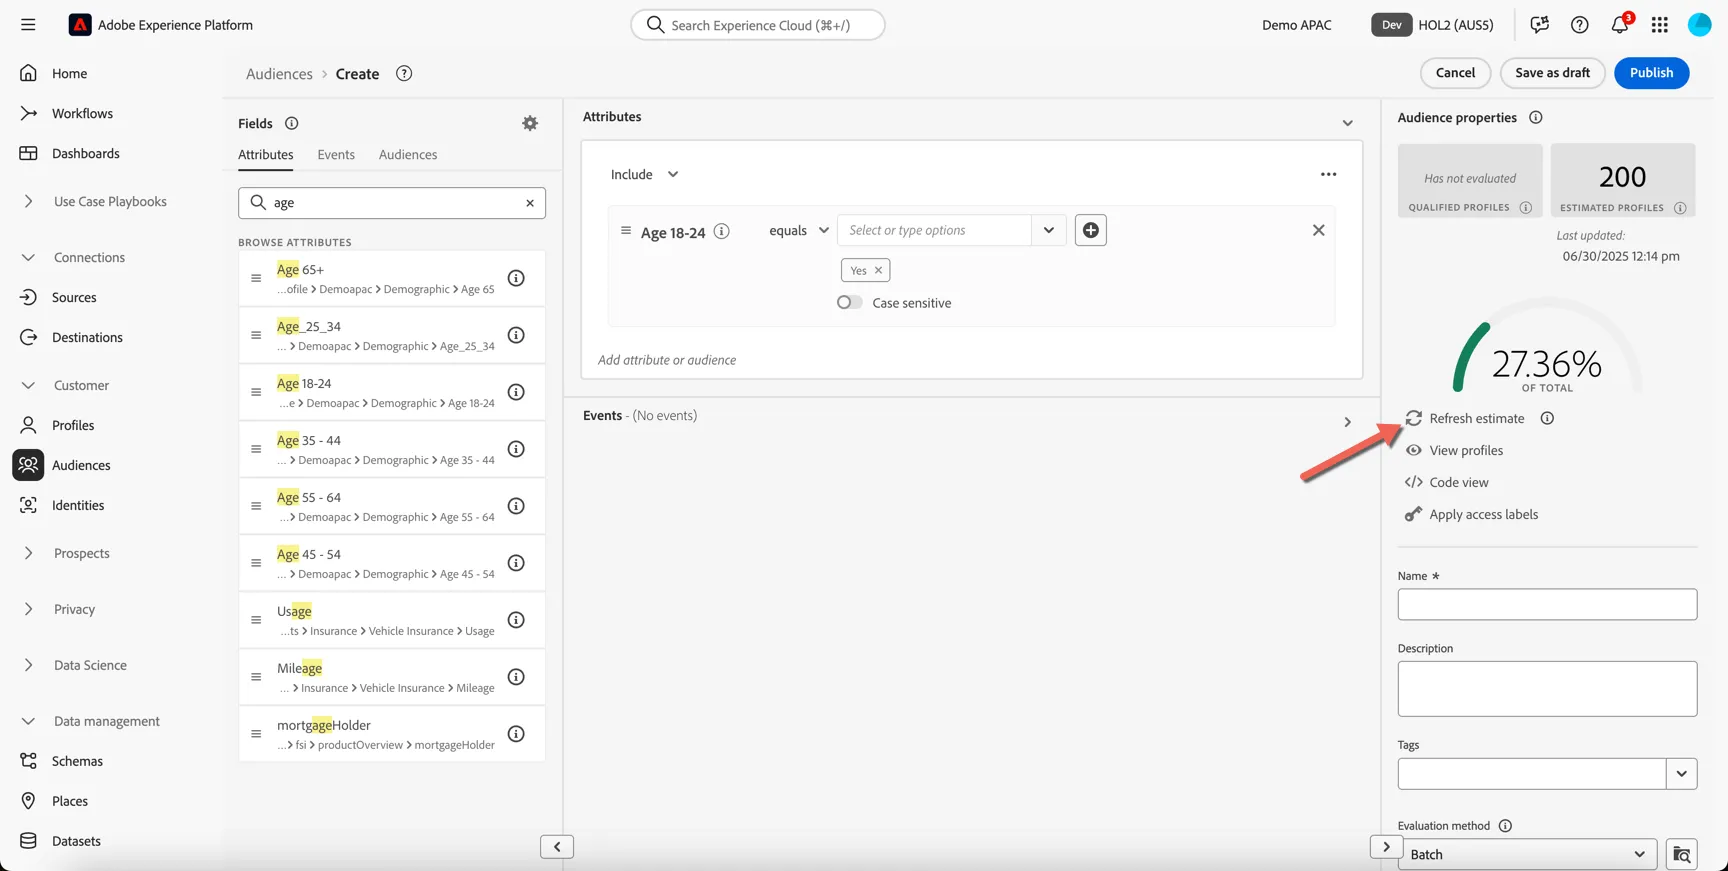Screen dimensions: 1728x871
Task: Open the Tags dropdown
Action: [1682, 773]
